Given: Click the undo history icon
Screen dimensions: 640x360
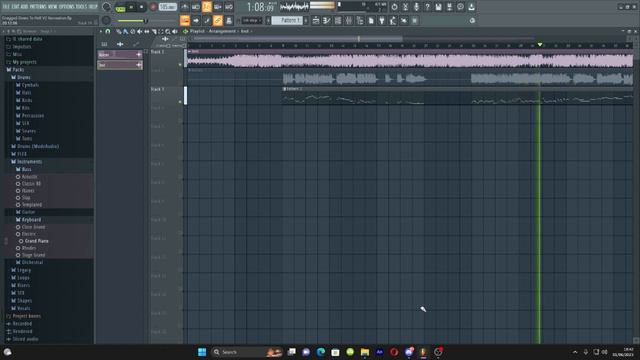Looking at the screenshot, I should [394, 7].
